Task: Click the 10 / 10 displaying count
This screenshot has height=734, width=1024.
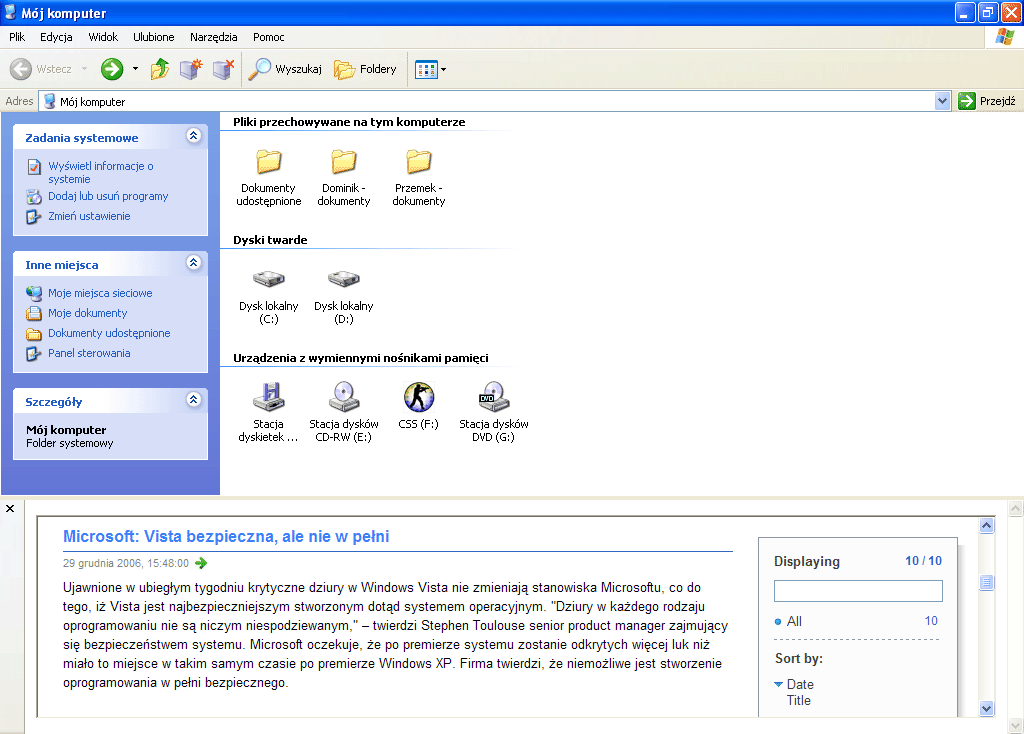Action: coord(923,561)
